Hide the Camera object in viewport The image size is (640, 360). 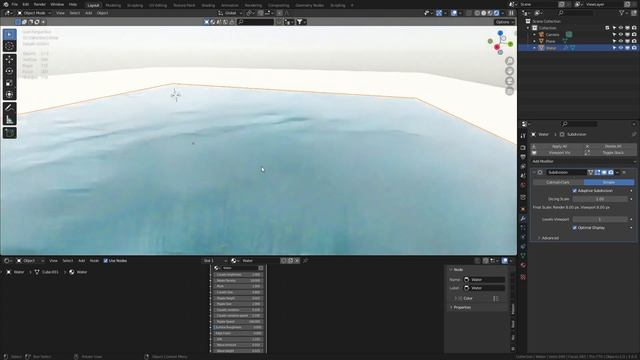pos(621,35)
